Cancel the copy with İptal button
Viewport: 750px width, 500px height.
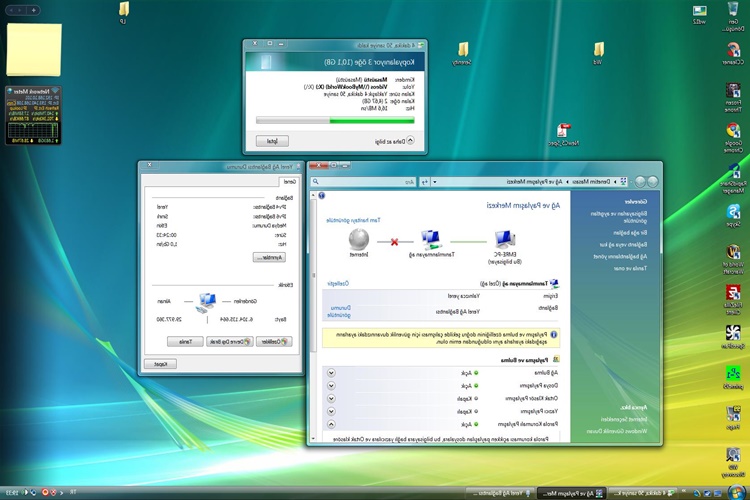click(272, 141)
